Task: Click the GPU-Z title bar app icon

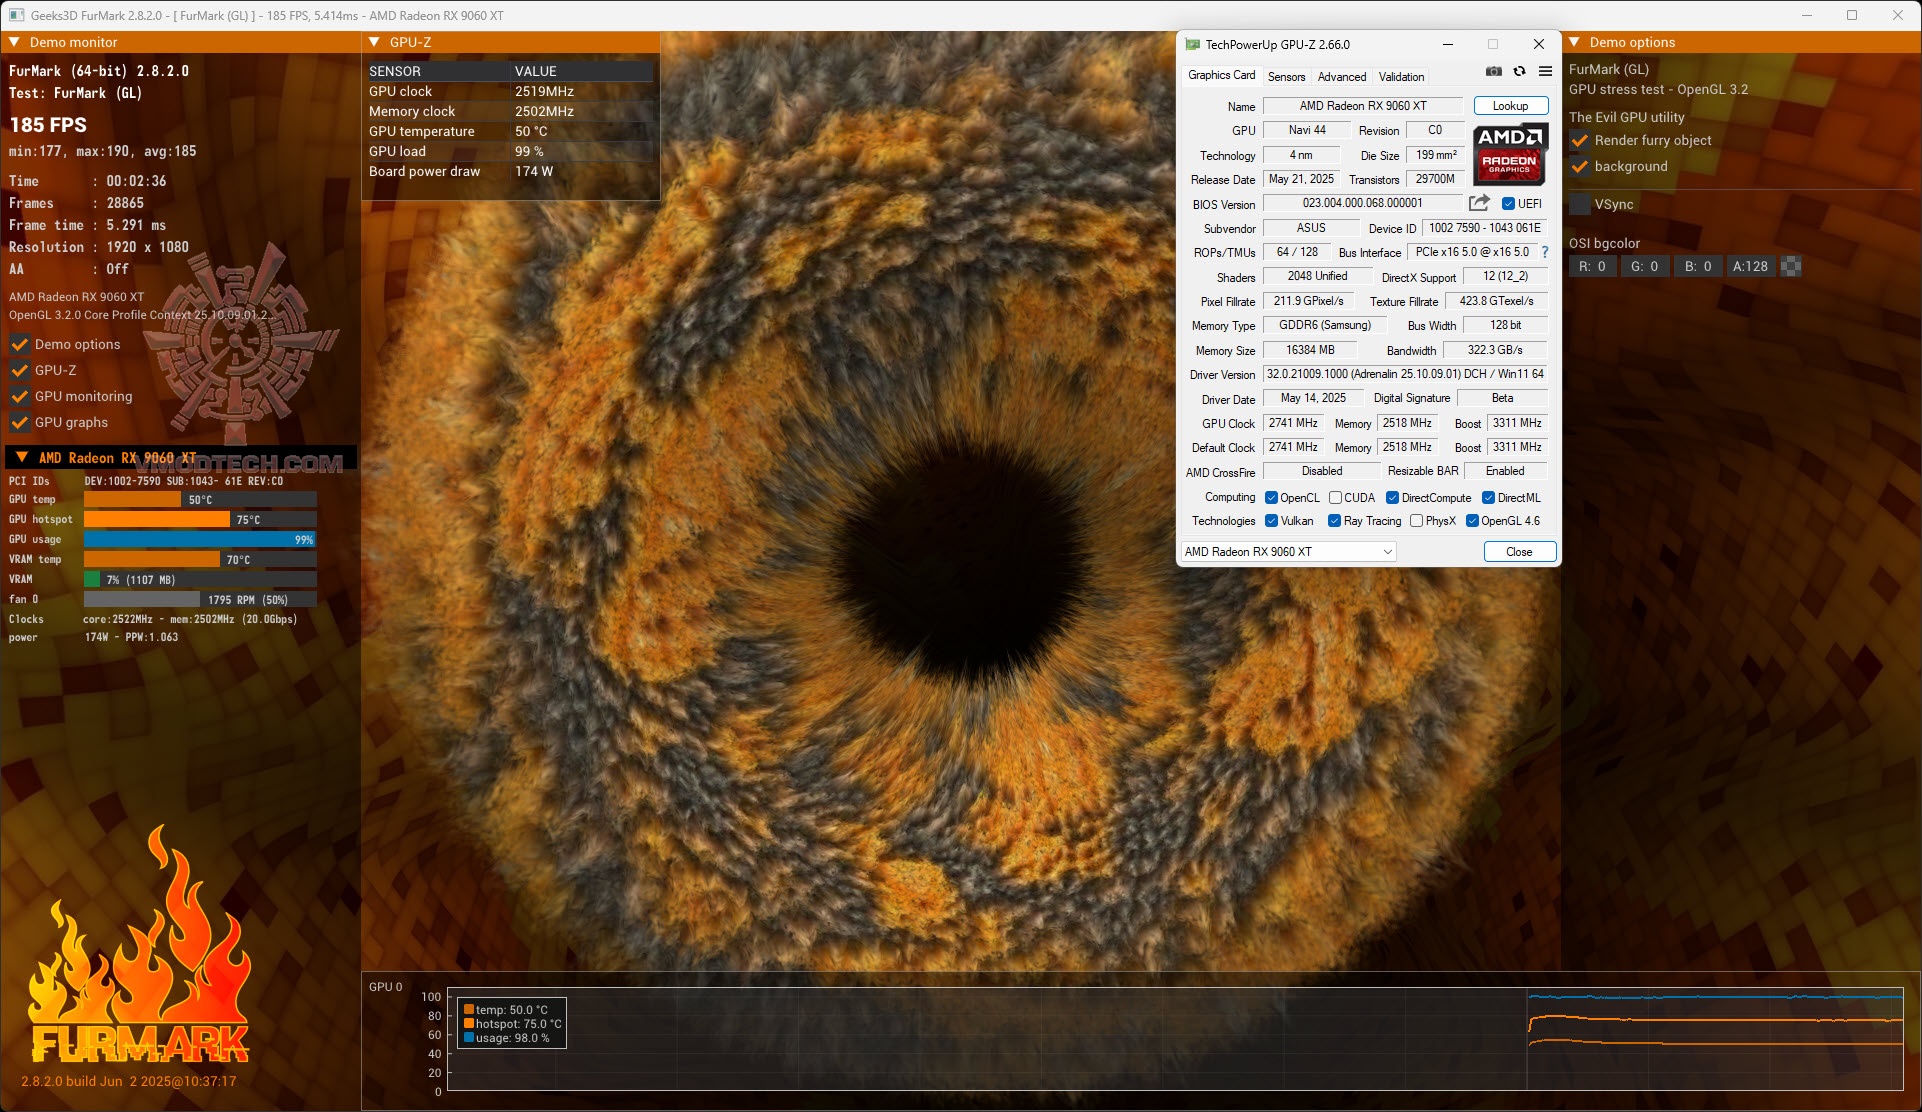Action: [x=1192, y=45]
